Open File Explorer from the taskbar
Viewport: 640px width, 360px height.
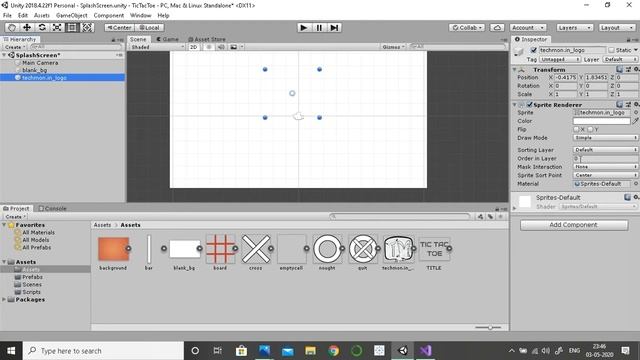tap(311, 351)
